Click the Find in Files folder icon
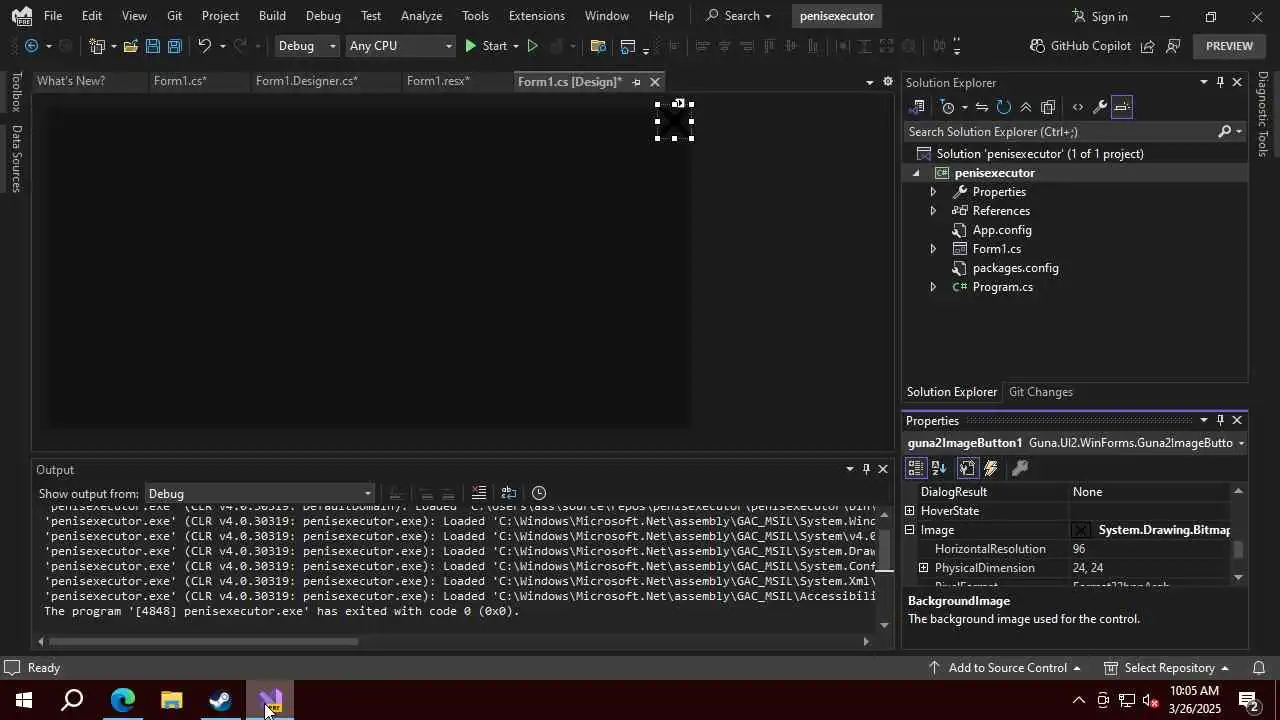This screenshot has height=720, width=1280. (x=598, y=46)
